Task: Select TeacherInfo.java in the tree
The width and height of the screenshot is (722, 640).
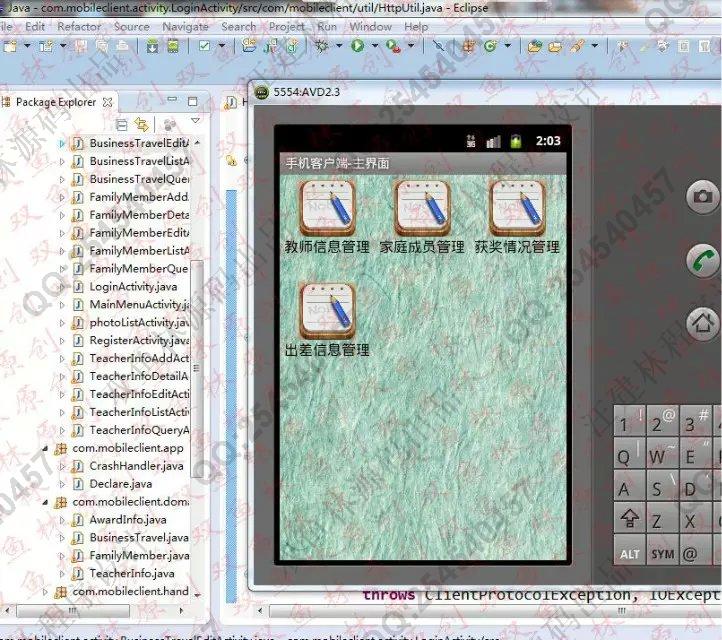Action: (x=132, y=574)
